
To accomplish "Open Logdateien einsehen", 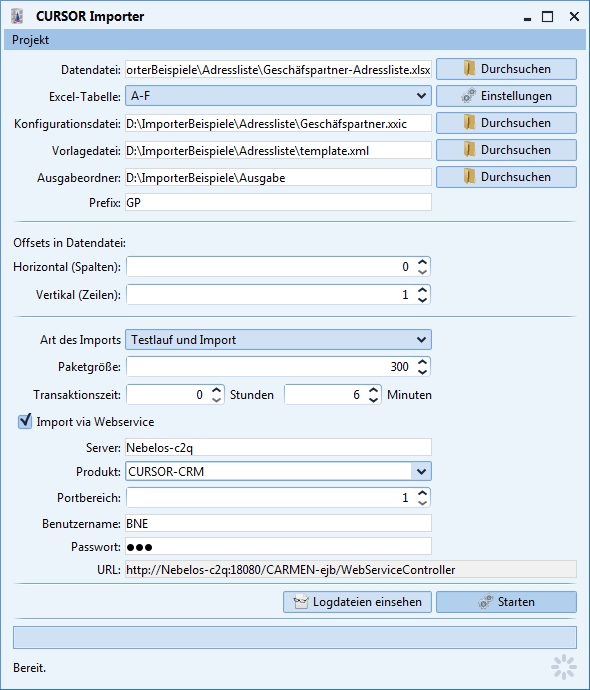I will pos(357,602).
